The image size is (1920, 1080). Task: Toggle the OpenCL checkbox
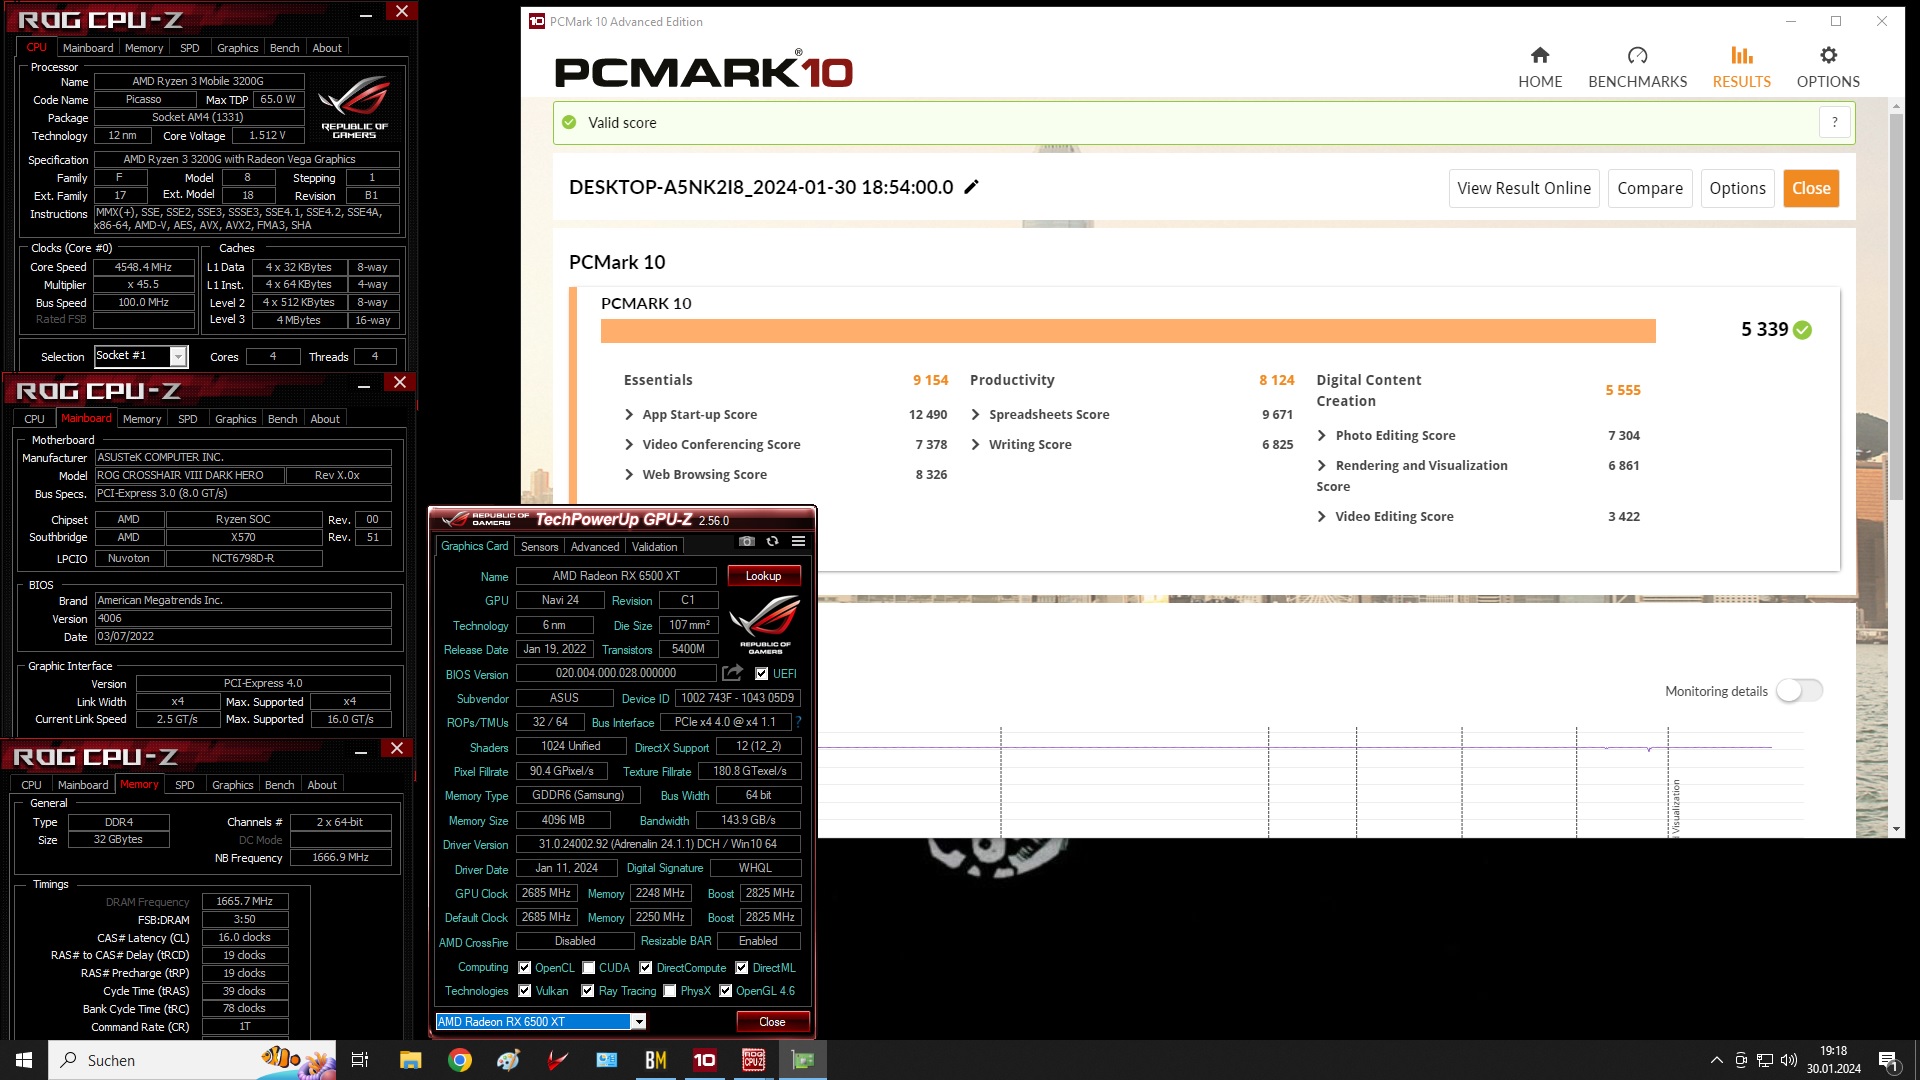click(x=524, y=968)
